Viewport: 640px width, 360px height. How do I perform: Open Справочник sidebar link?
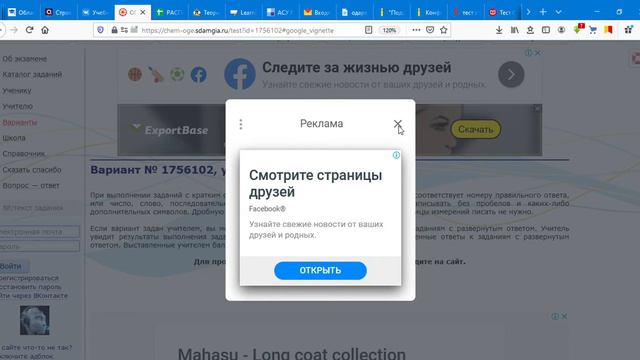[x=24, y=154]
